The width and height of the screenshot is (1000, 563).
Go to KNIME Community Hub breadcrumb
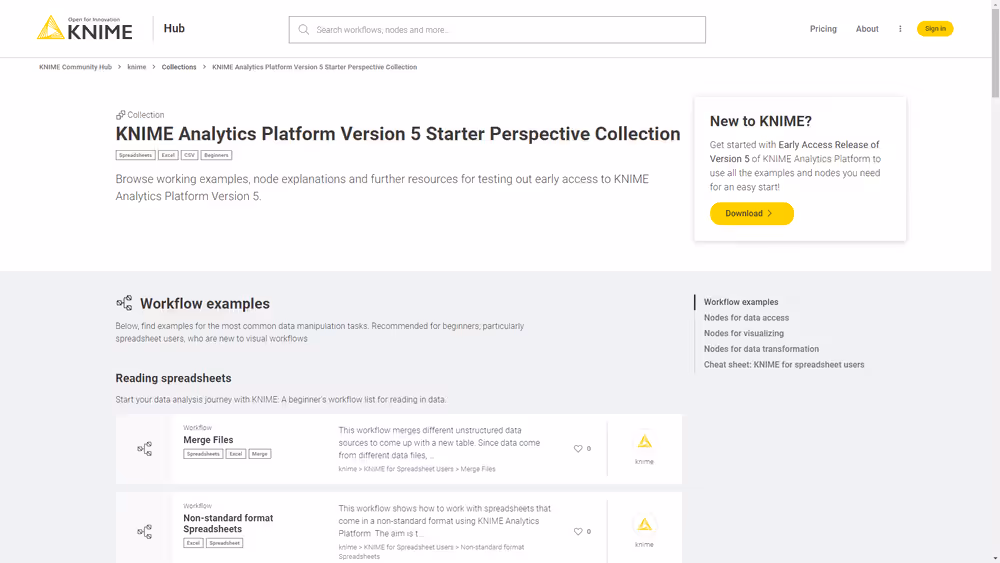75,67
